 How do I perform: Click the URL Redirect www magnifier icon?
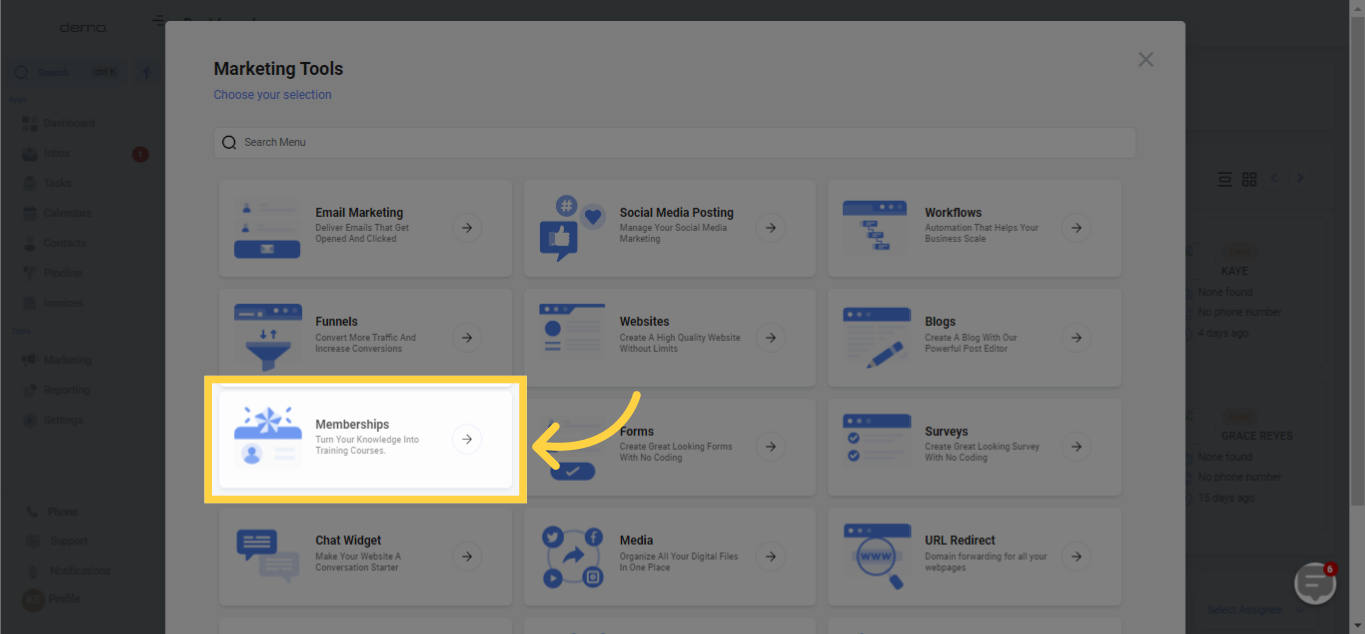(x=876, y=556)
